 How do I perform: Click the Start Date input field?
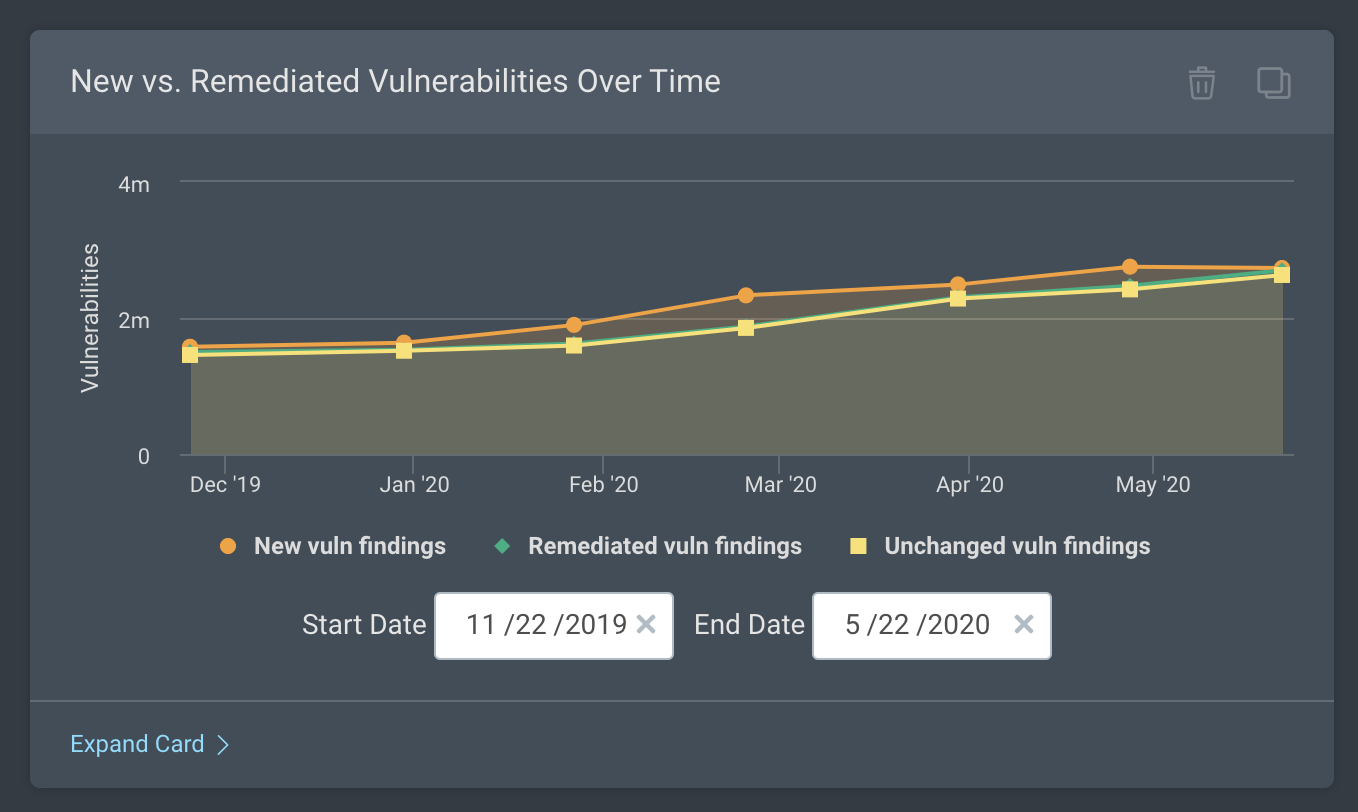click(x=545, y=625)
